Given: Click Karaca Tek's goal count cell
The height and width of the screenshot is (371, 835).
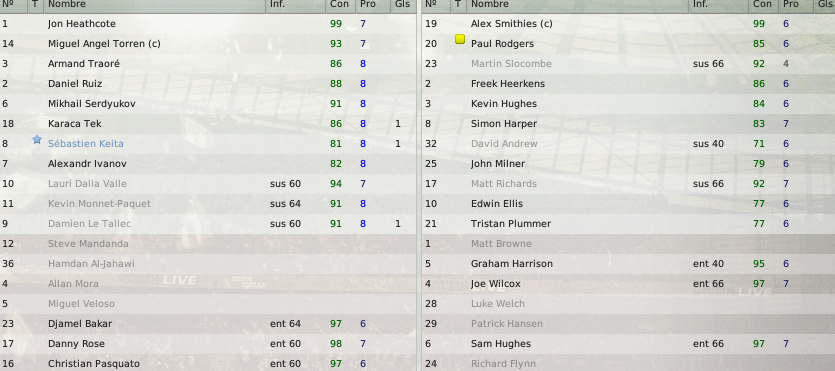Looking at the screenshot, I should 398,124.
